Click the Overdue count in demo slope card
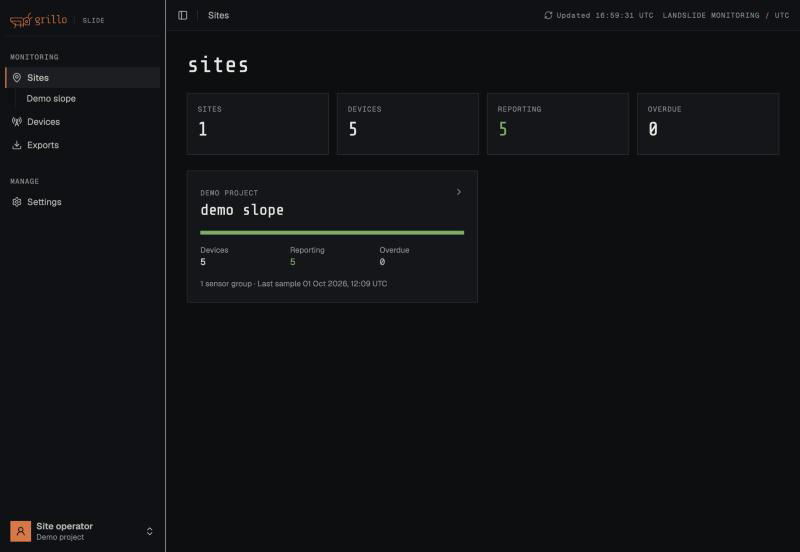Viewport: 800px width, 552px height. click(382, 262)
